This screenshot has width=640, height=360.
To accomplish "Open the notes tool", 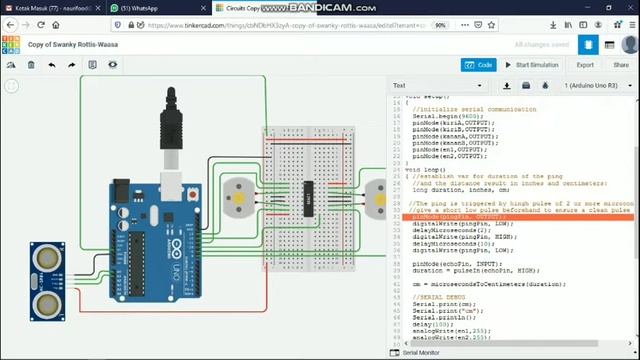I will pos(93,65).
